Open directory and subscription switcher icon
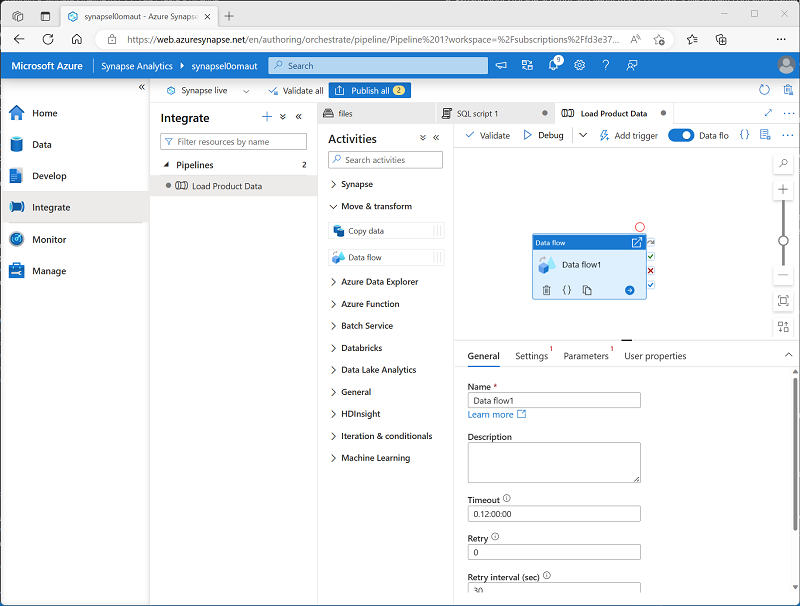Image resolution: width=800 pixels, height=606 pixels. (x=527, y=65)
